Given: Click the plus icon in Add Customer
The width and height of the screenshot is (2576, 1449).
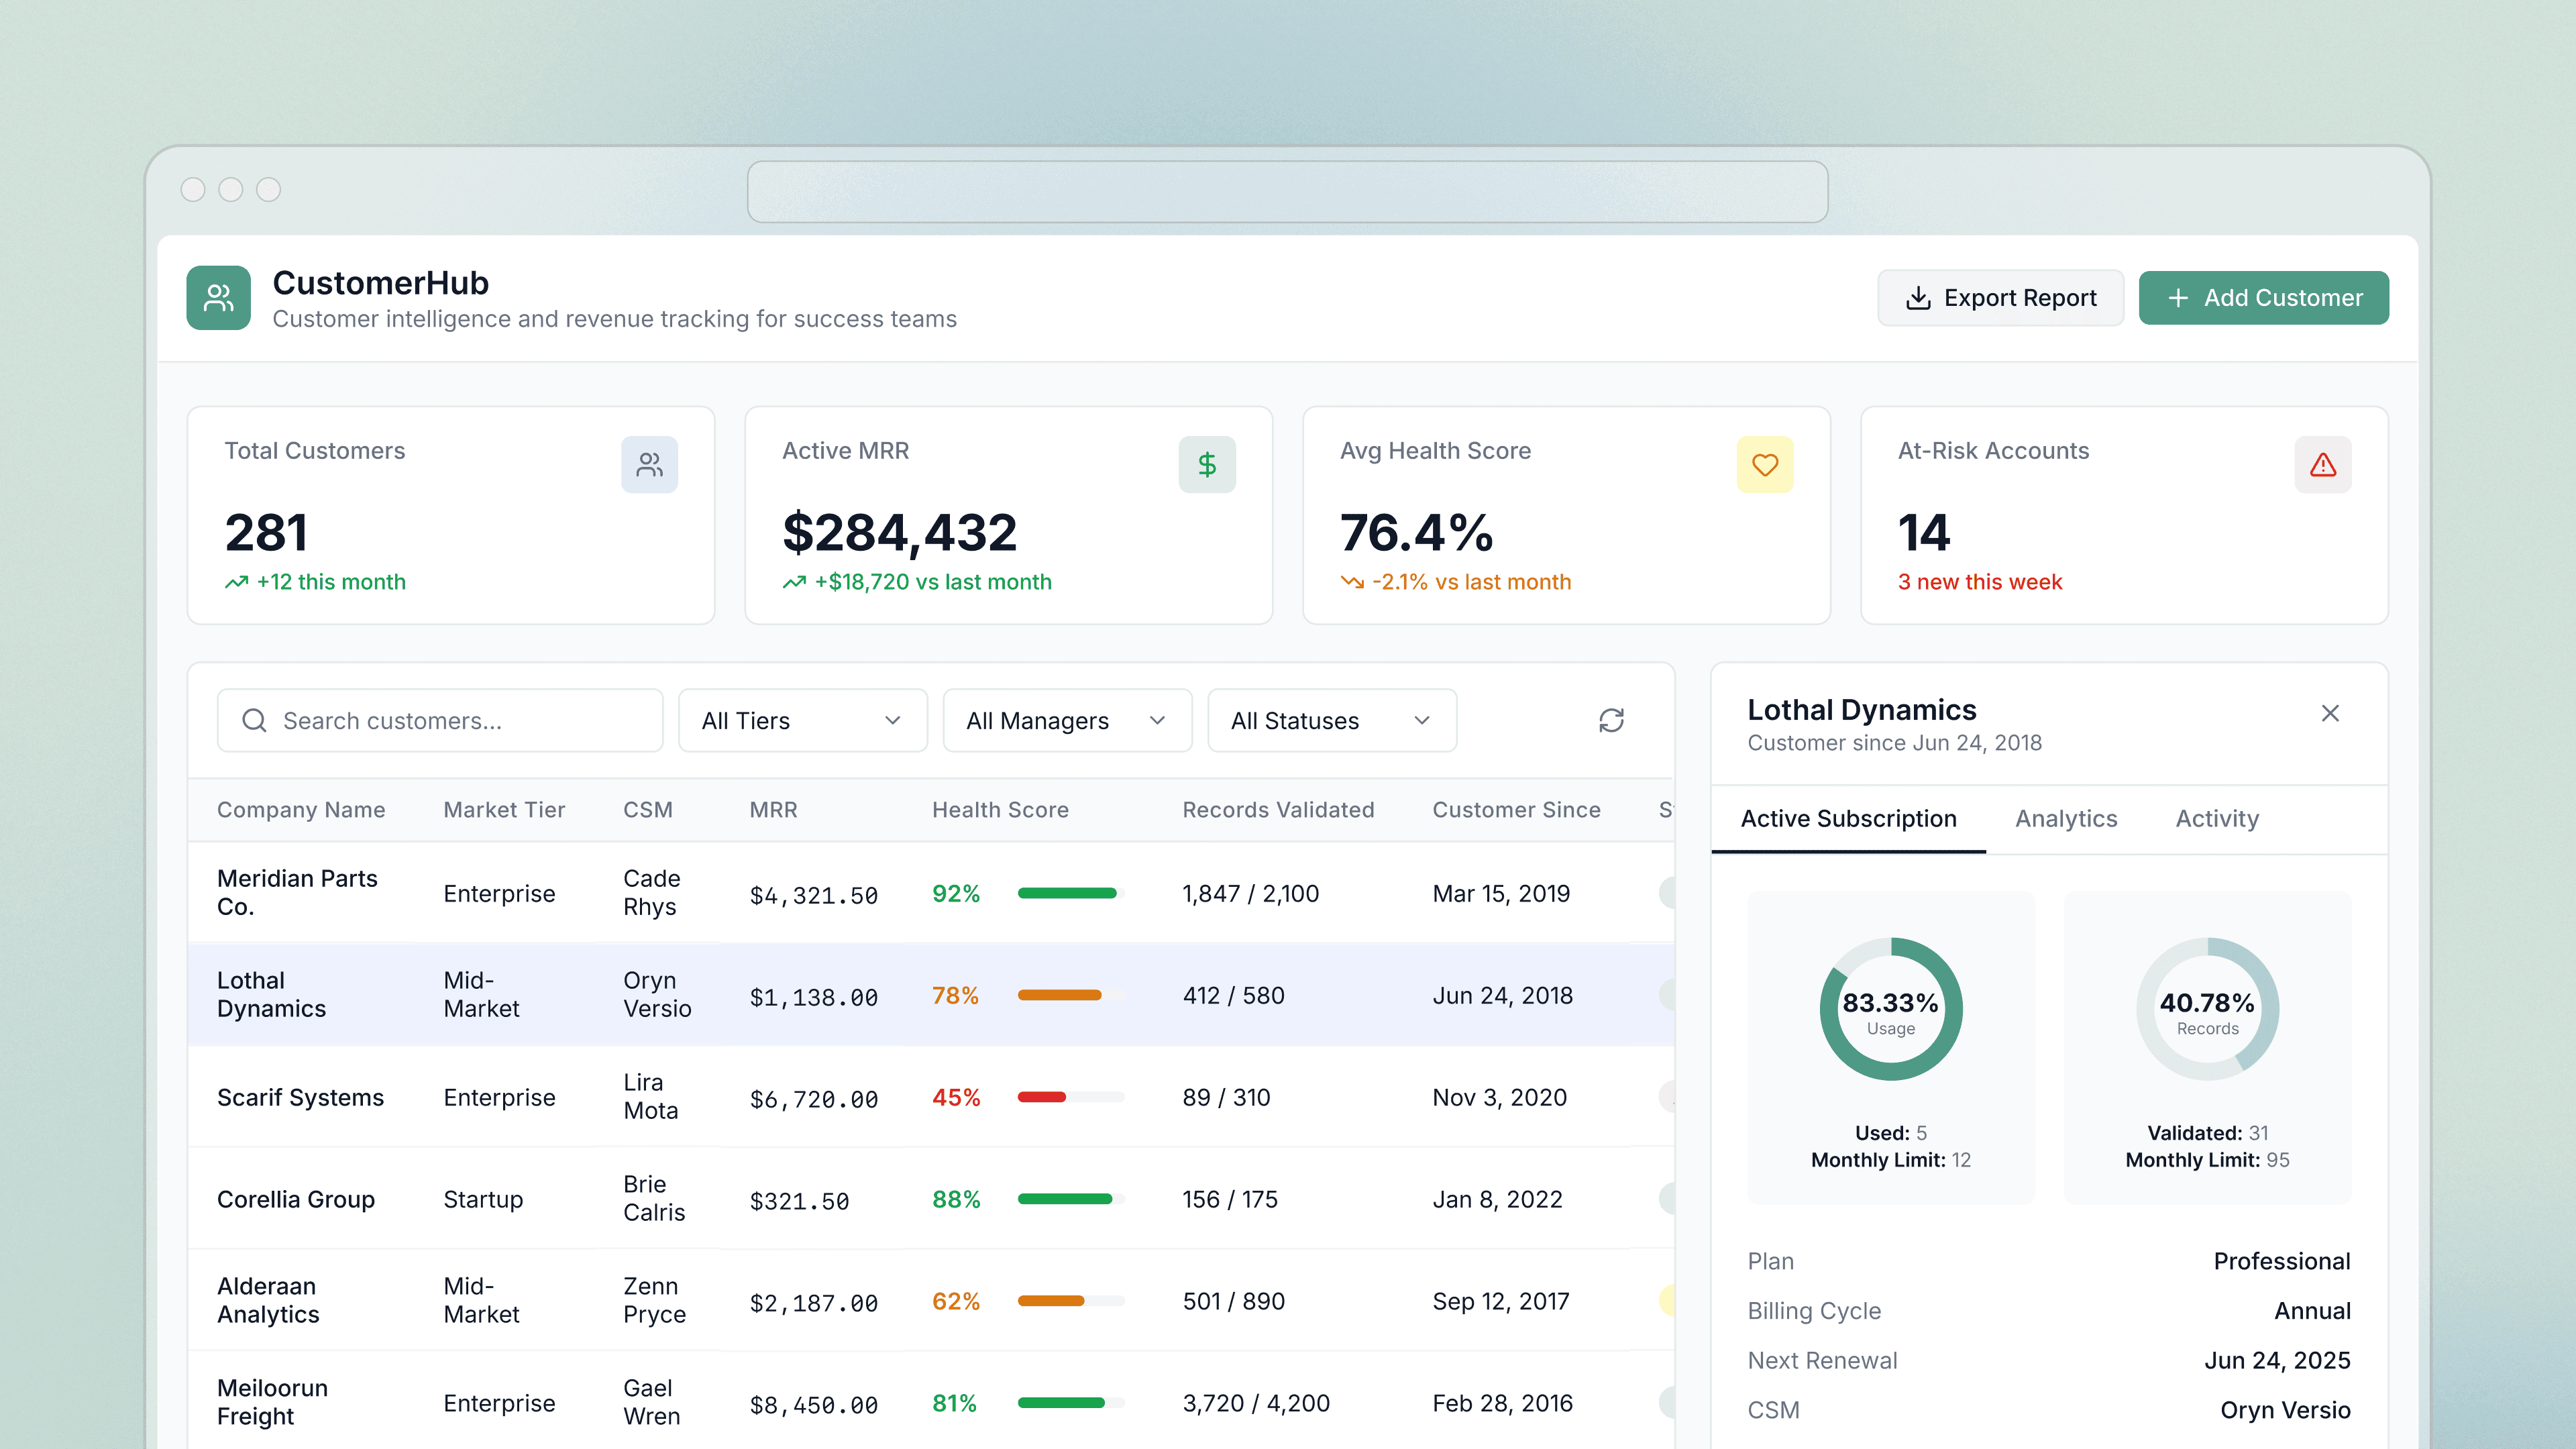Looking at the screenshot, I should (2177, 298).
